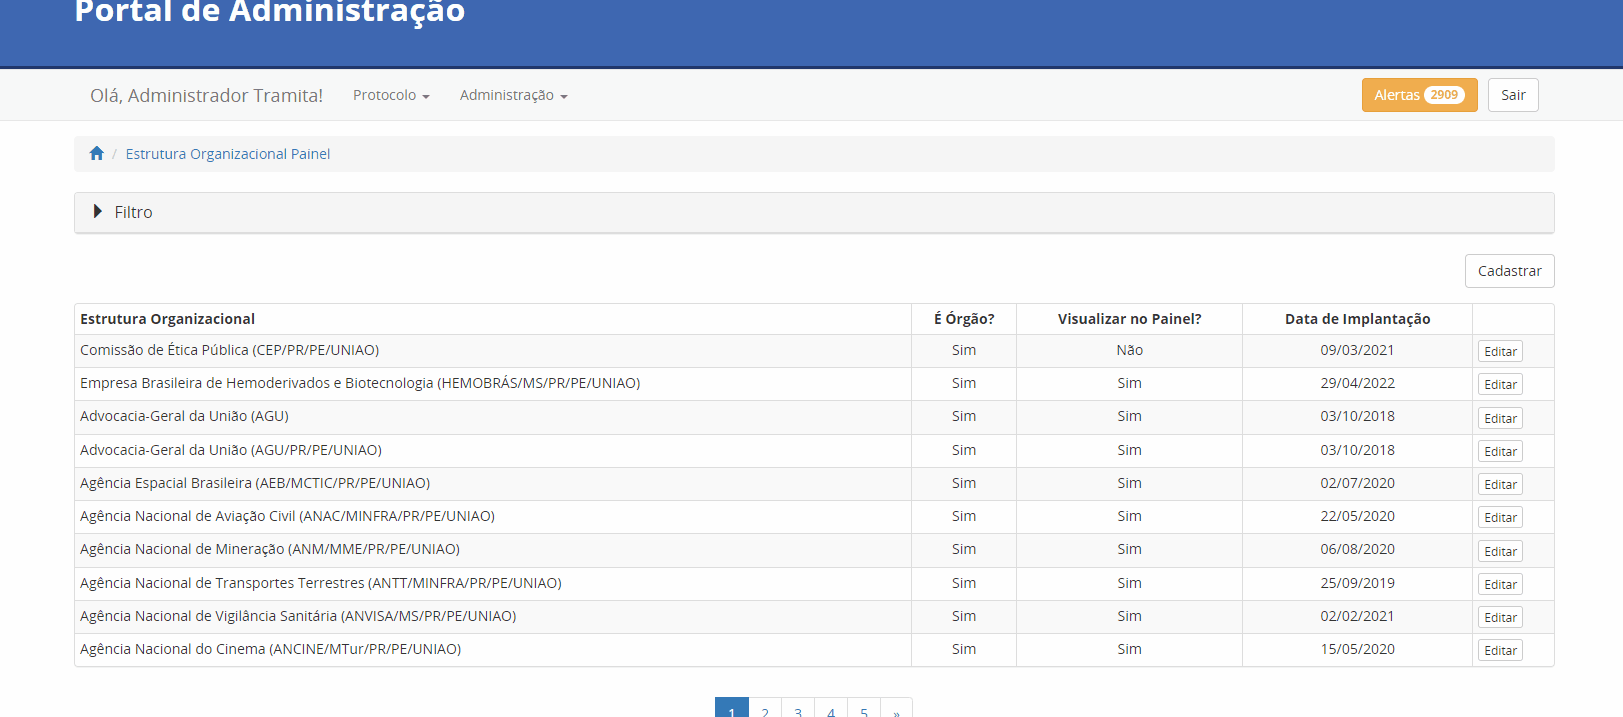Click the Não value in Comissão row
This screenshot has height=717, width=1623.
1130,350
